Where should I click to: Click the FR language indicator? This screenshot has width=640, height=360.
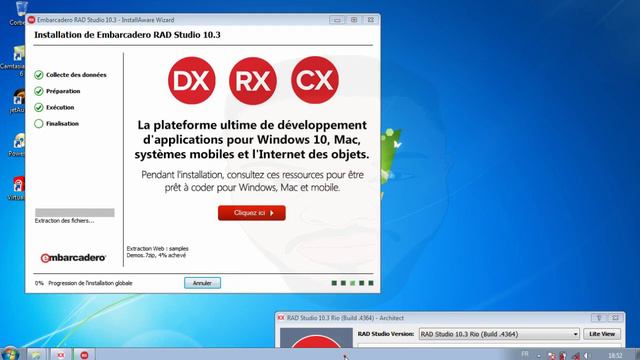coord(525,354)
